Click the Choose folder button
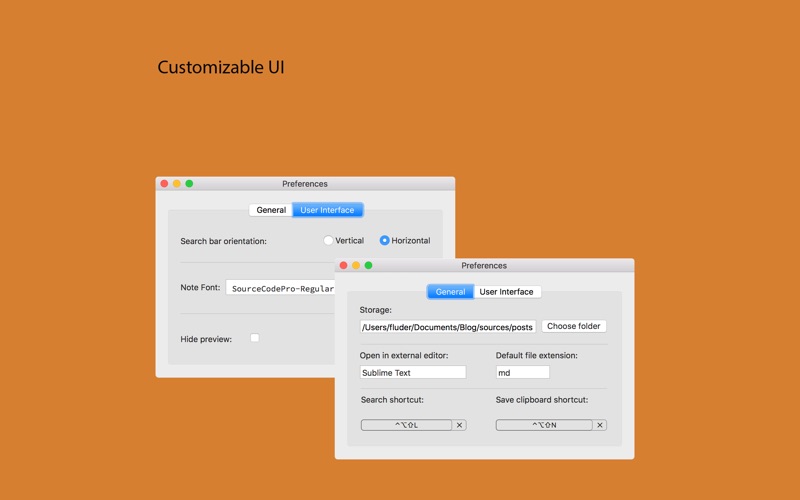The height and width of the screenshot is (500, 800). [x=573, y=326]
